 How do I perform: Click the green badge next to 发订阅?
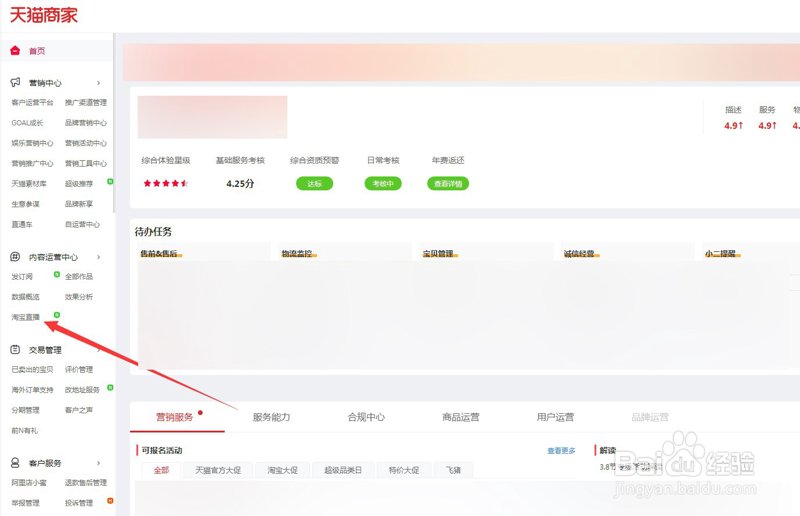57,275
